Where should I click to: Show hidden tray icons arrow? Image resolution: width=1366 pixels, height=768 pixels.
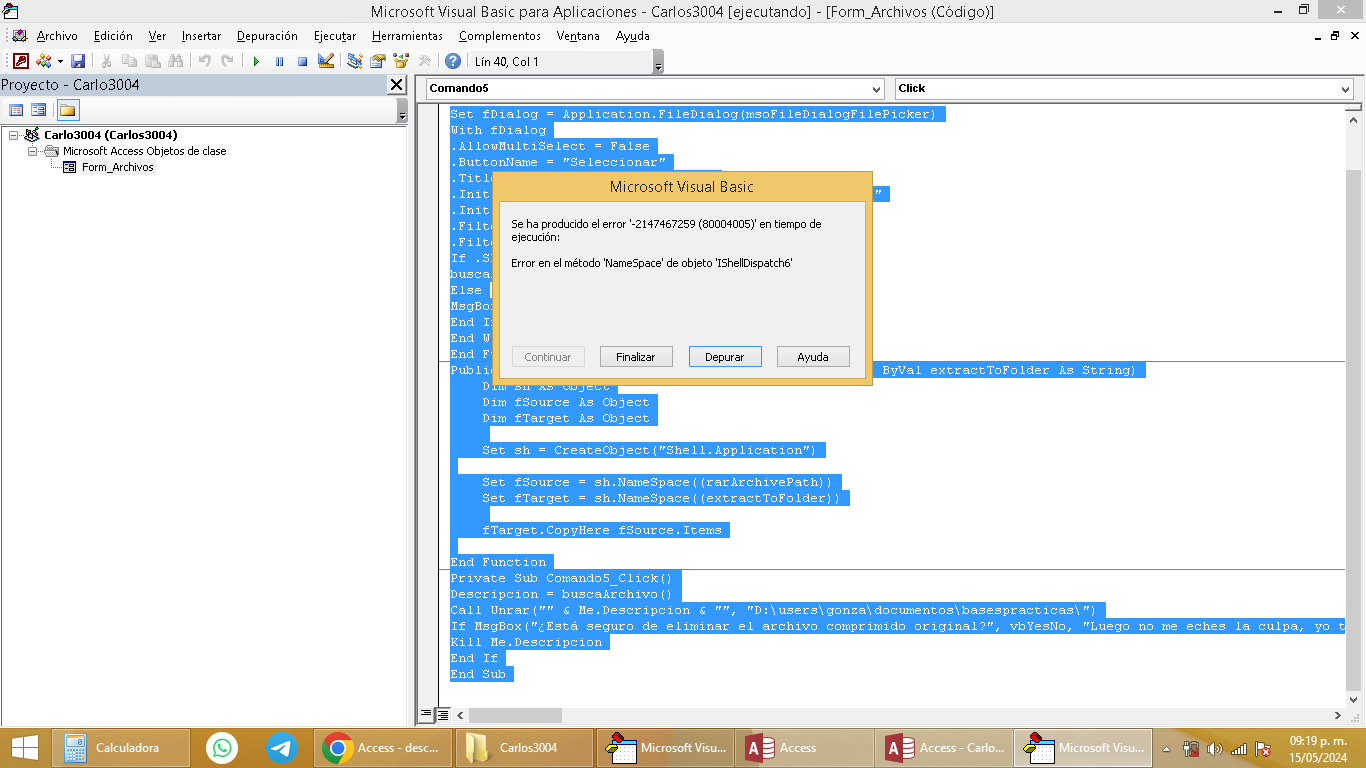(1166, 748)
